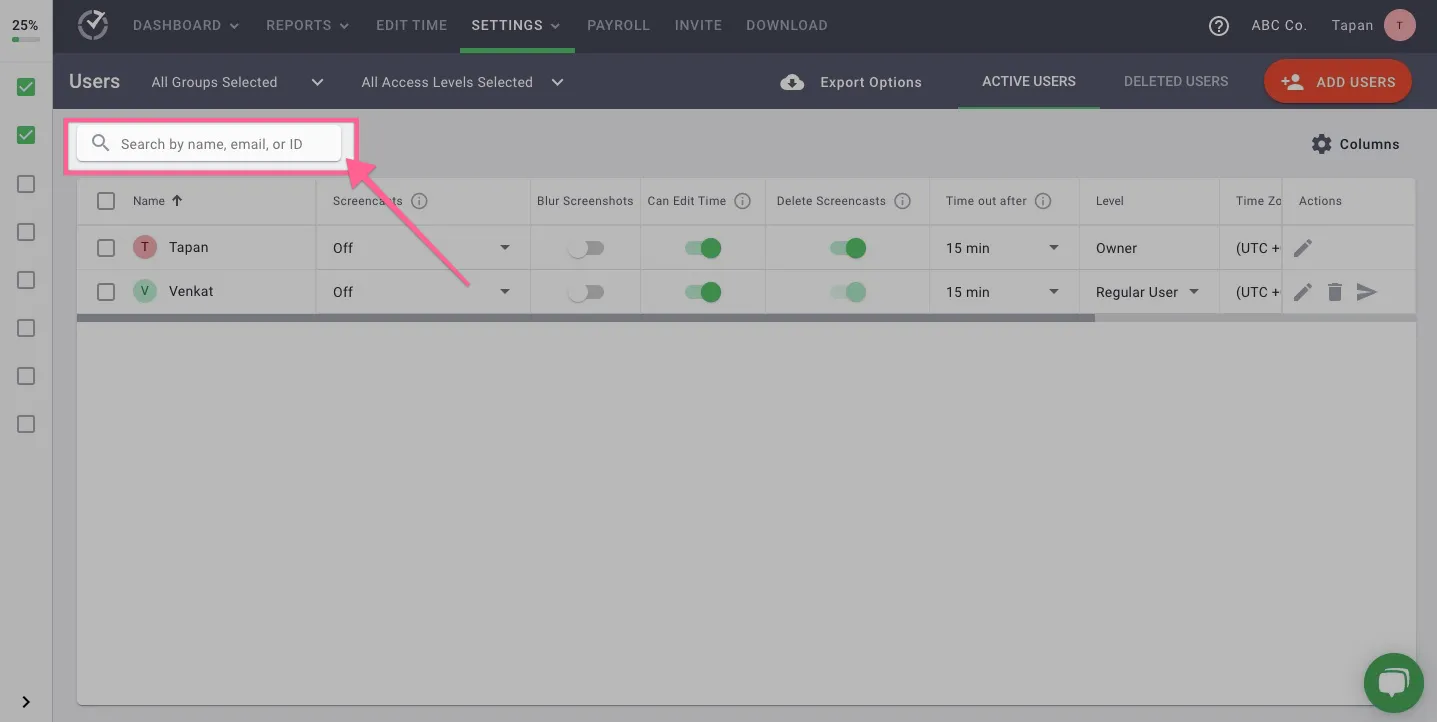1437x722 pixels.
Task: Click the horizontal table scrollbar
Action: [x=586, y=318]
